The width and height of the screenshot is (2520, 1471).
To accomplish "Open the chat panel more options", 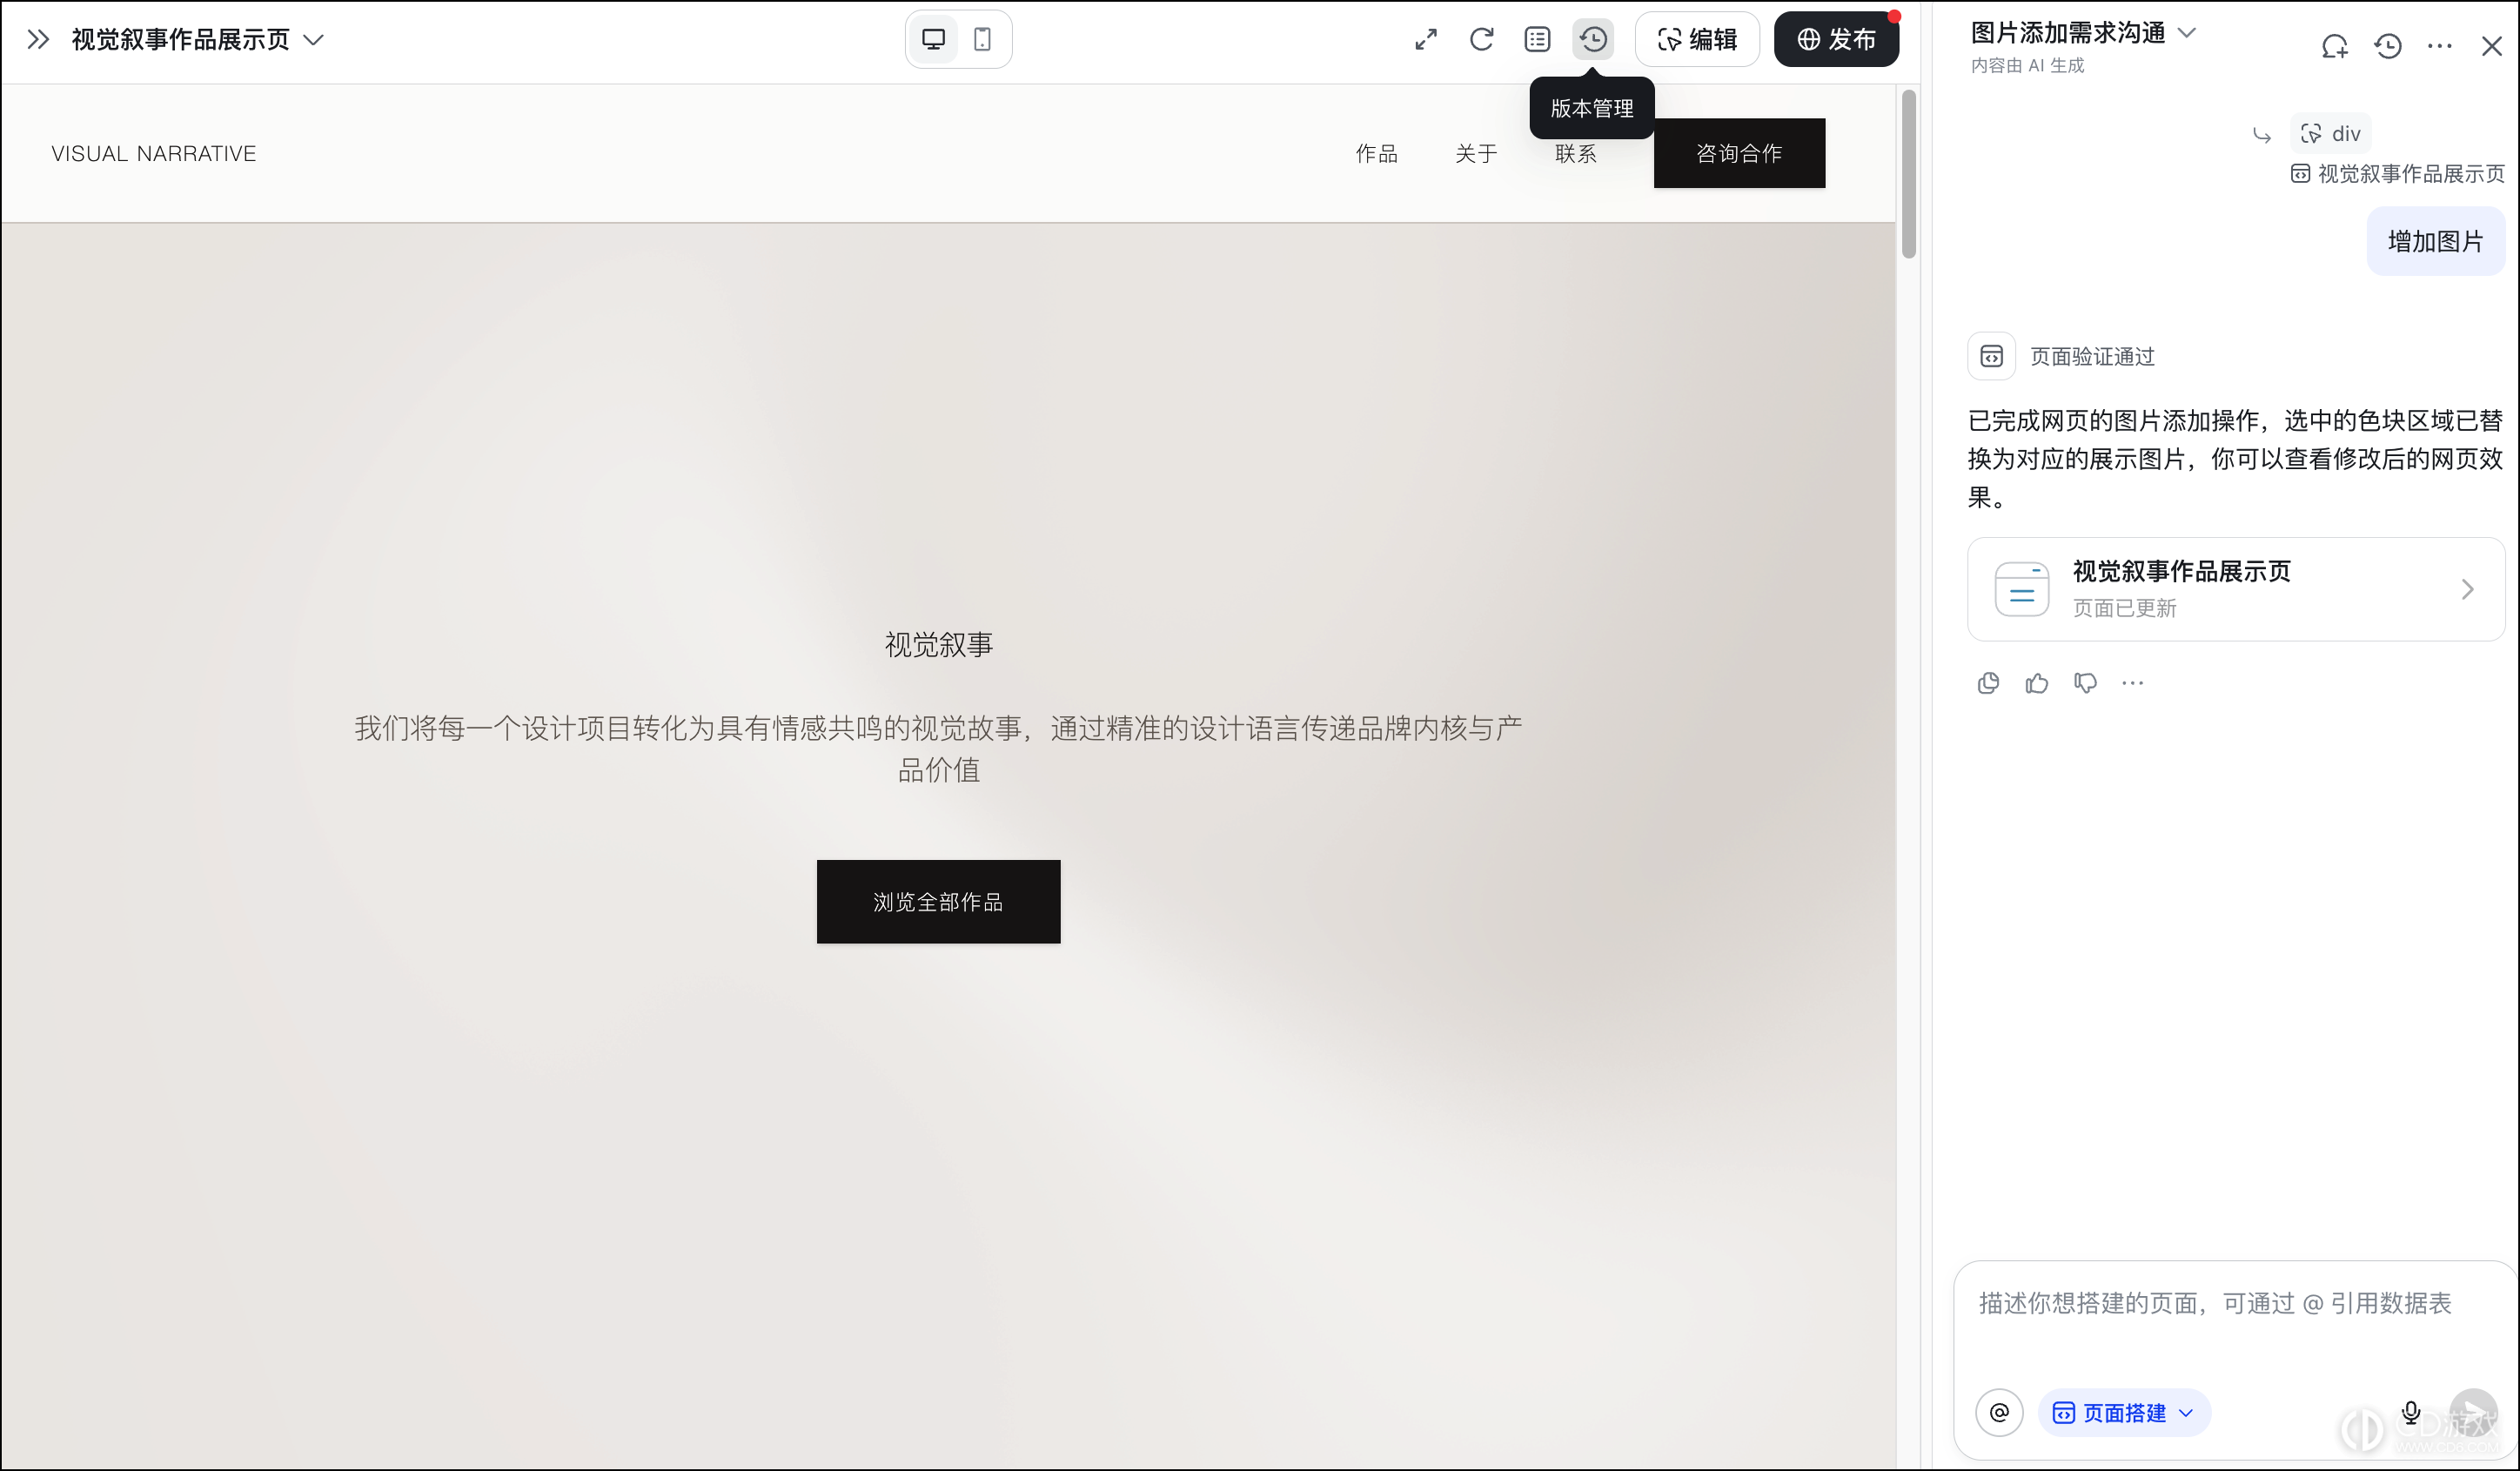I will (2440, 46).
